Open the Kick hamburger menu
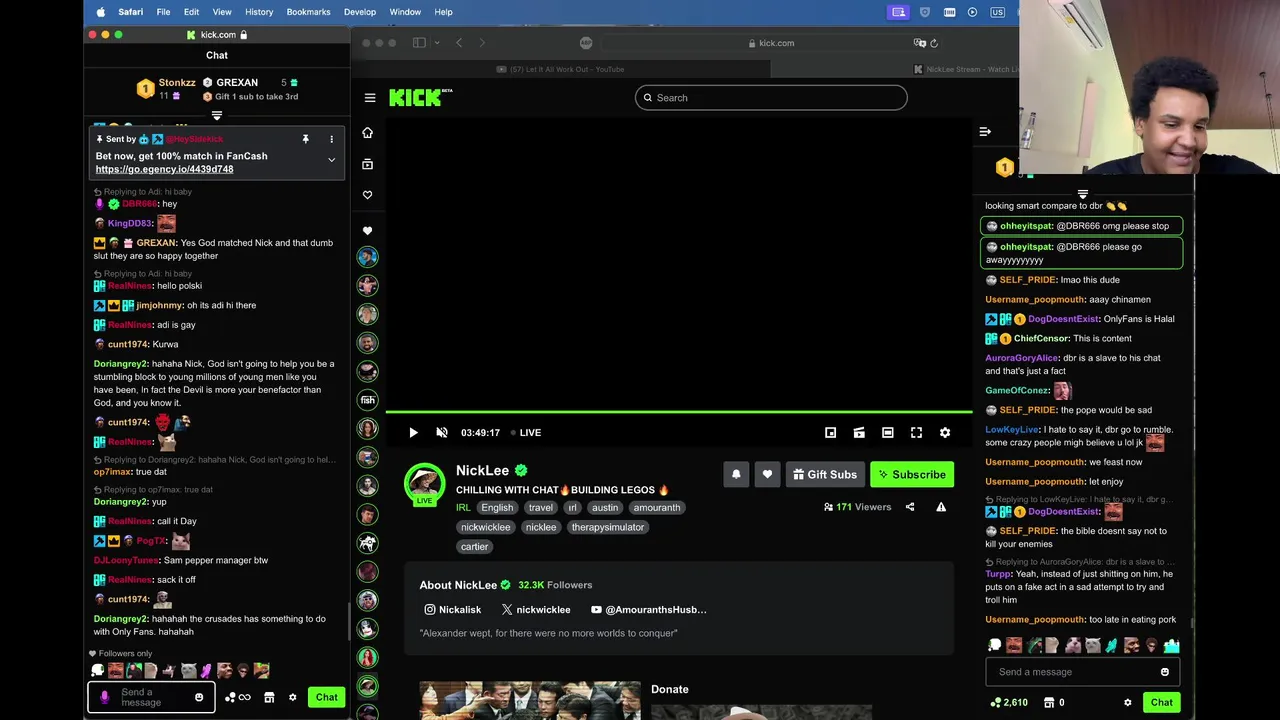 point(370,98)
